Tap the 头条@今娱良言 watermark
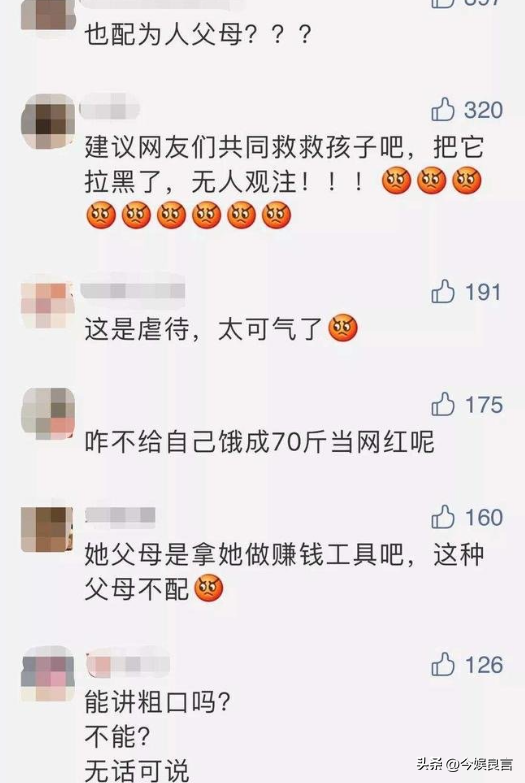525x783 pixels. click(465, 764)
